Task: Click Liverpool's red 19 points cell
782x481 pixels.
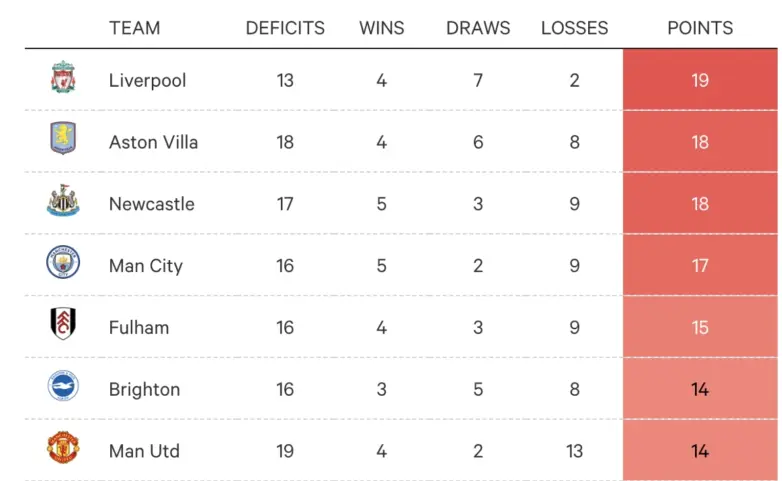Action: (699, 80)
